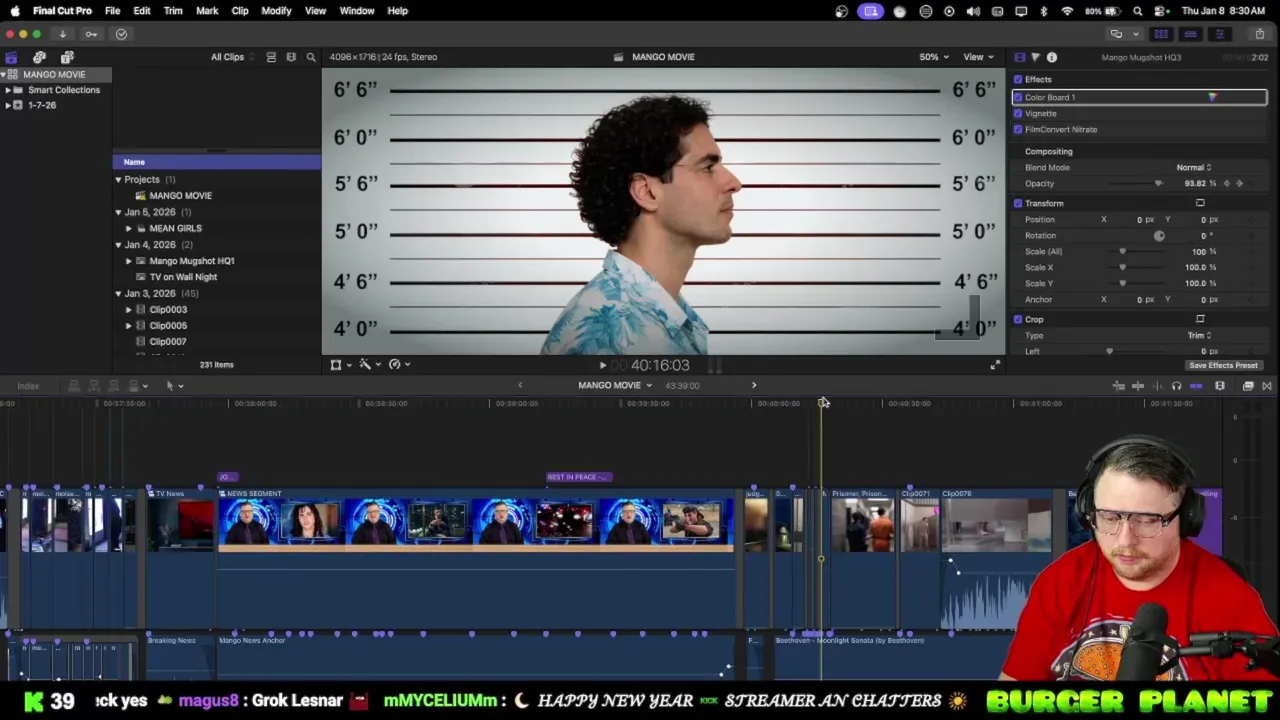Open the Transitions browser icon

pyautogui.click(x=1266, y=386)
